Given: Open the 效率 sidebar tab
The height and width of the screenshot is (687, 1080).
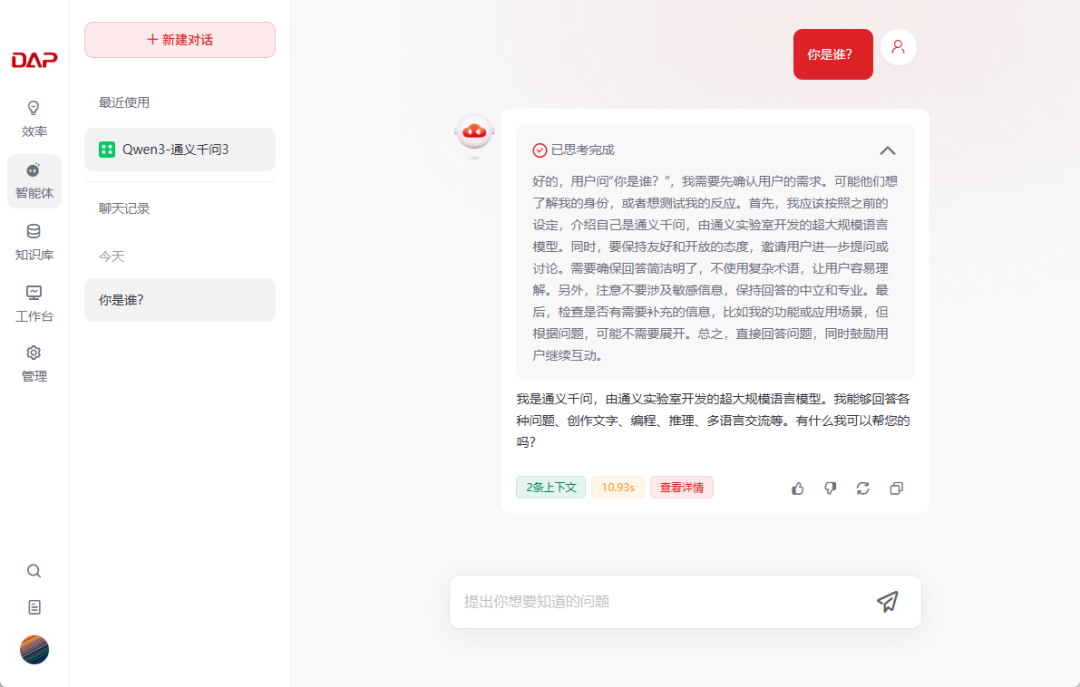Looking at the screenshot, I should coord(34,118).
